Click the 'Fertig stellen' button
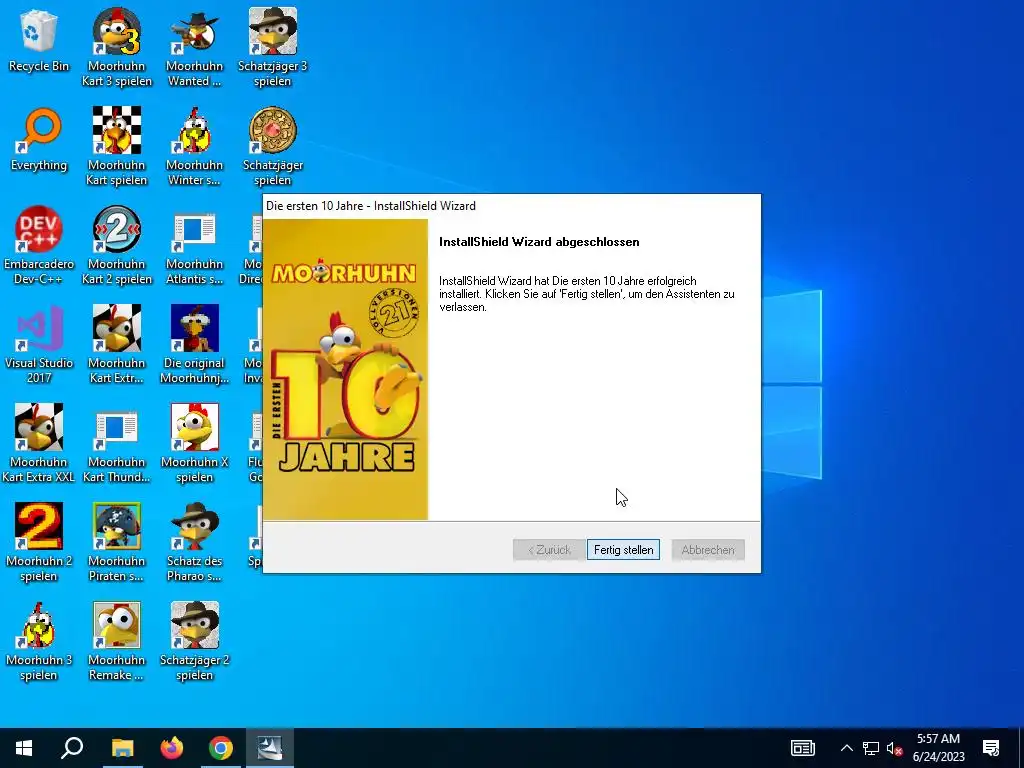This screenshot has width=1024, height=768. [x=623, y=550]
